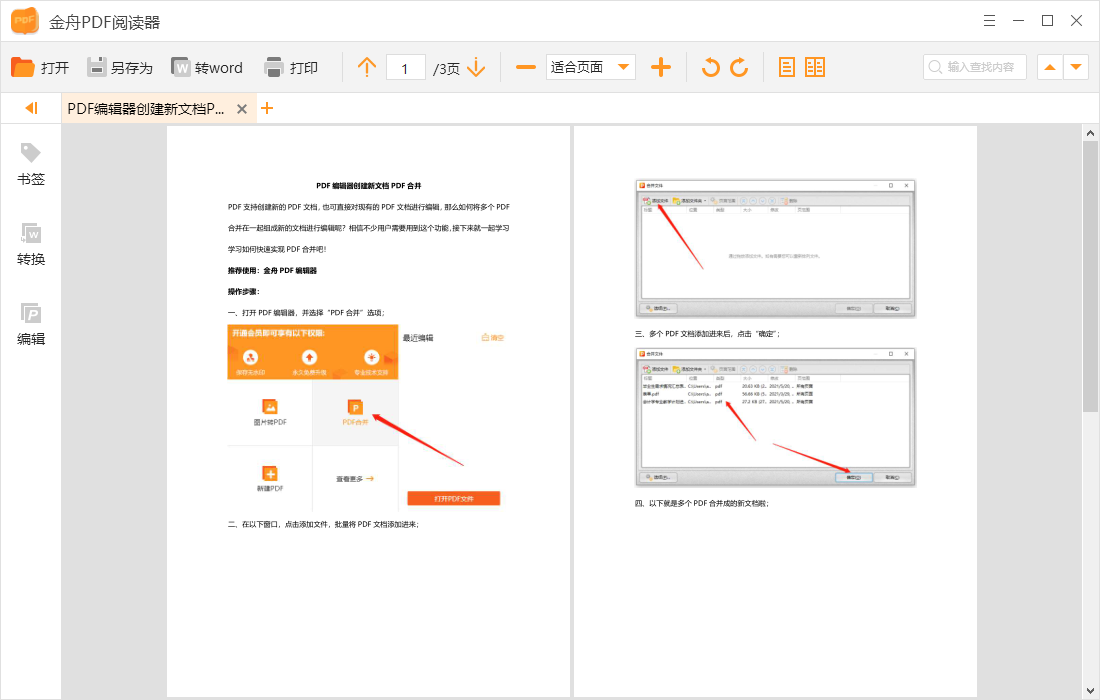
Task: Go to previous page with up arrow
Action: [367, 67]
